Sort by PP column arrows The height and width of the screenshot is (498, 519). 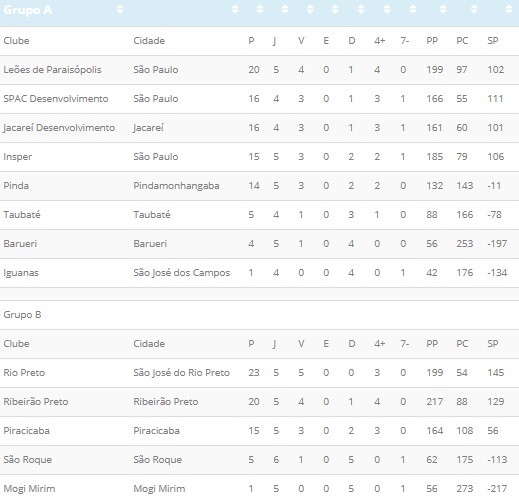click(x=443, y=9)
